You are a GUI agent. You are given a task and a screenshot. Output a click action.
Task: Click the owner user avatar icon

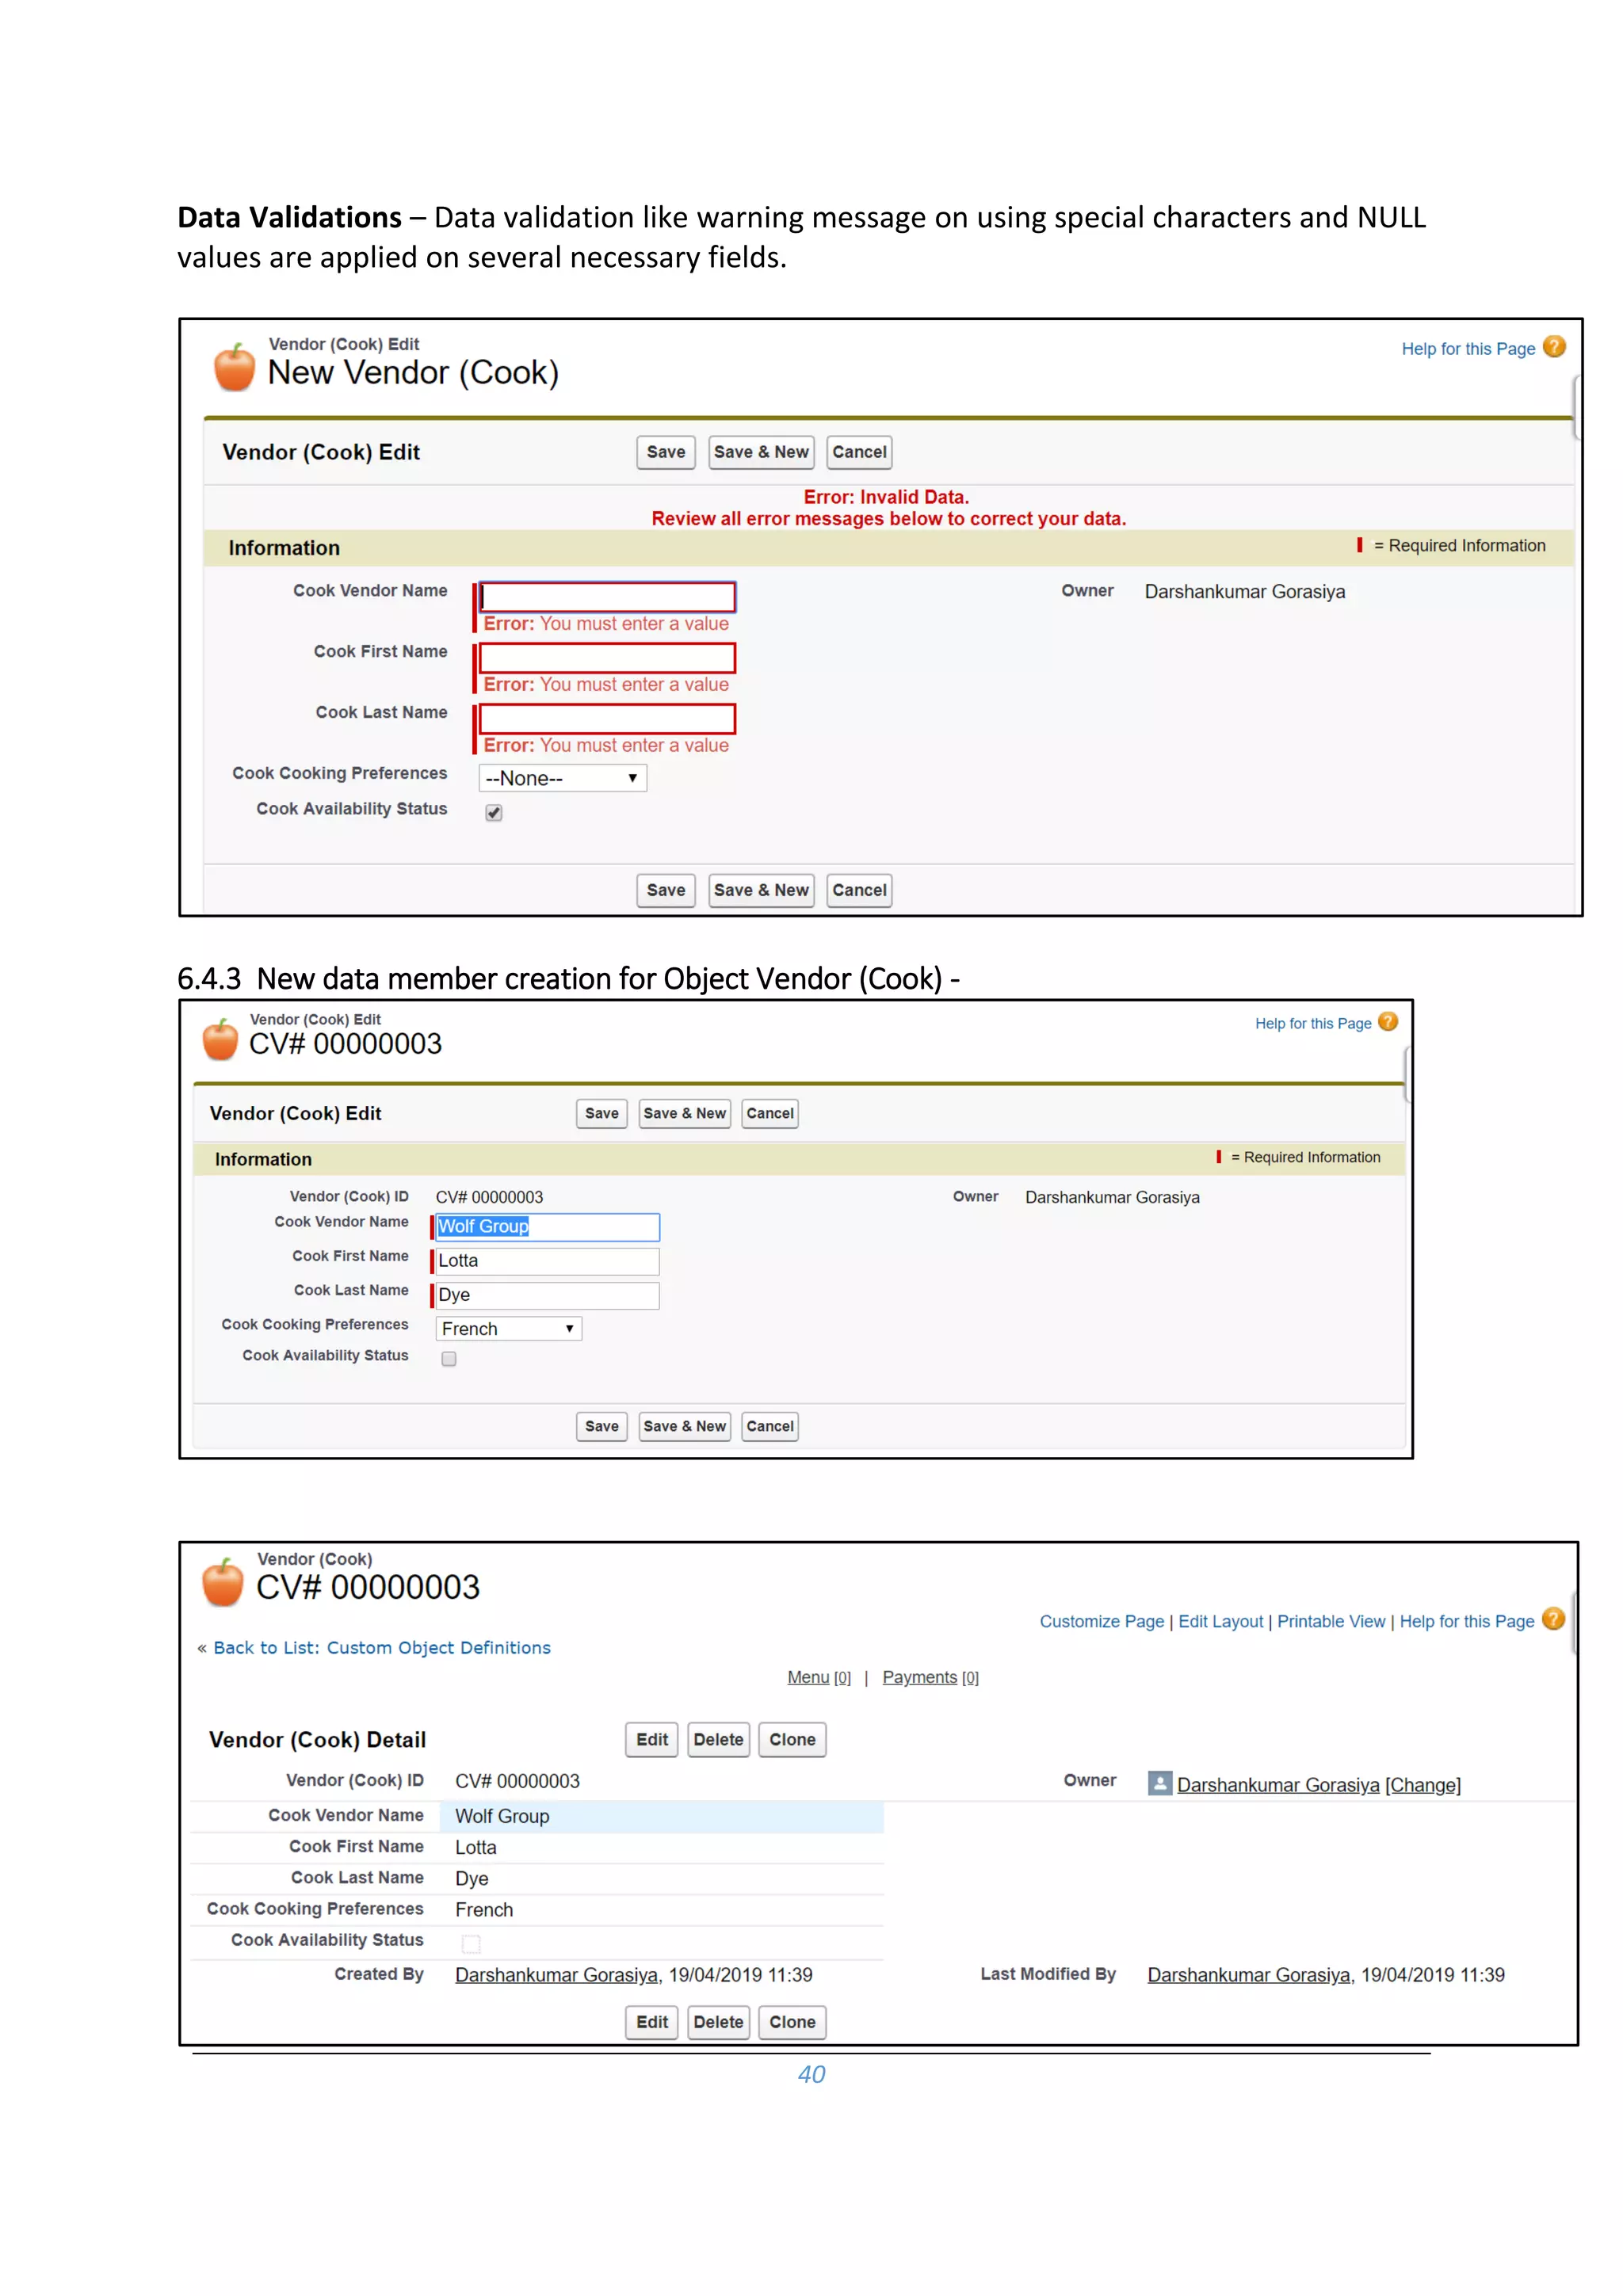click(x=1159, y=1783)
